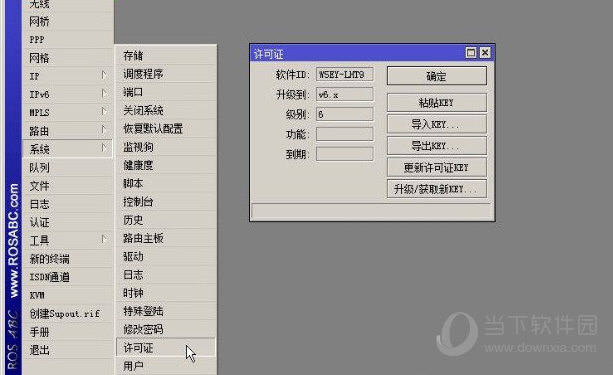Choose 关闭系统 submenu entry

tap(166, 110)
